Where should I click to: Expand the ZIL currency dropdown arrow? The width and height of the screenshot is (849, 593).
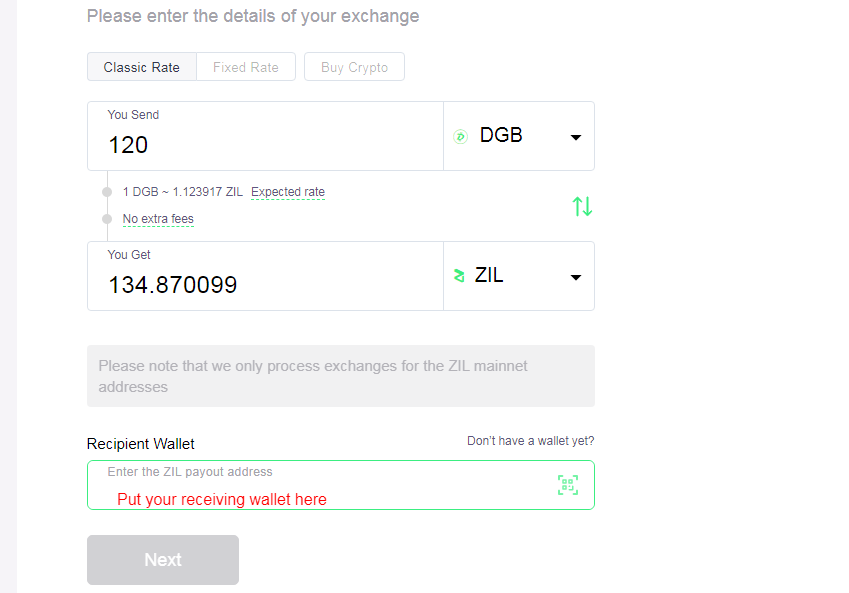576,278
